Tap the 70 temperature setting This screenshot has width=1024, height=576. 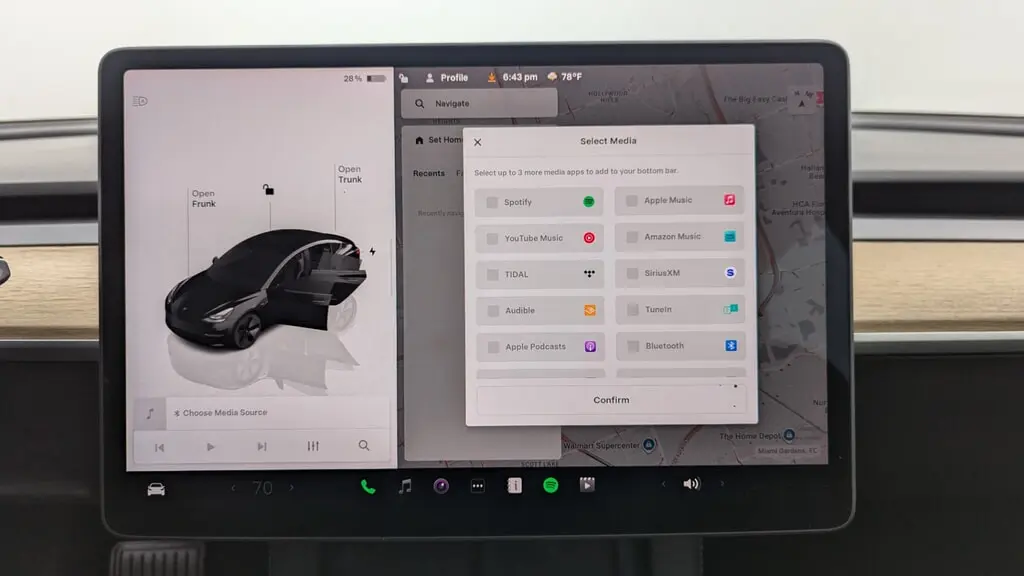coord(263,488)
